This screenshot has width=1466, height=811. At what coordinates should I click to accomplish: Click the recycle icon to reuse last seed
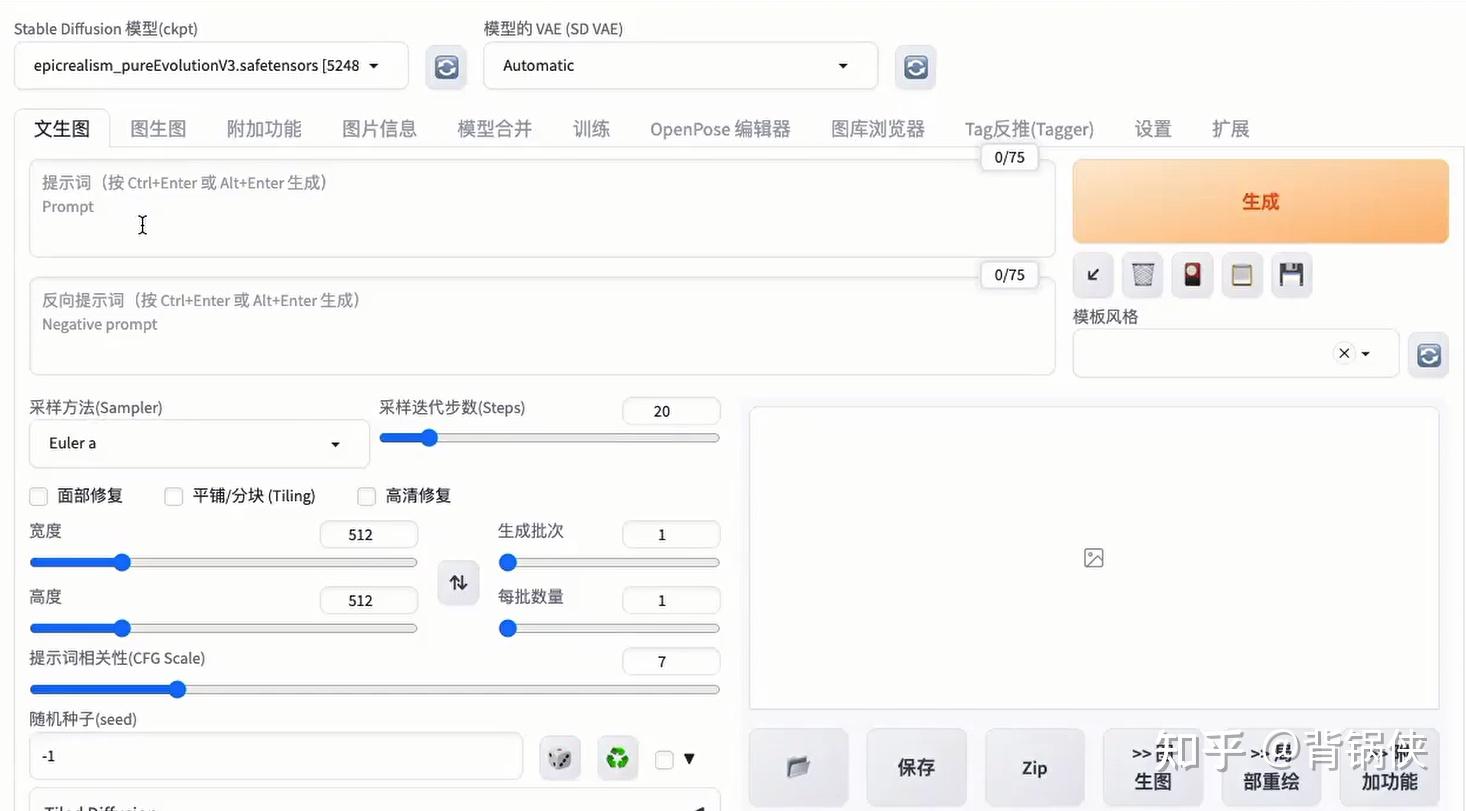[x=617, y=758]
